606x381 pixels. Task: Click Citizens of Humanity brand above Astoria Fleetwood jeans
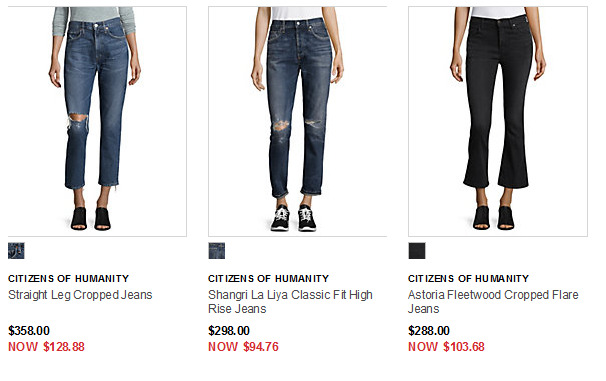pyautogui.click(x=468, y=279)
